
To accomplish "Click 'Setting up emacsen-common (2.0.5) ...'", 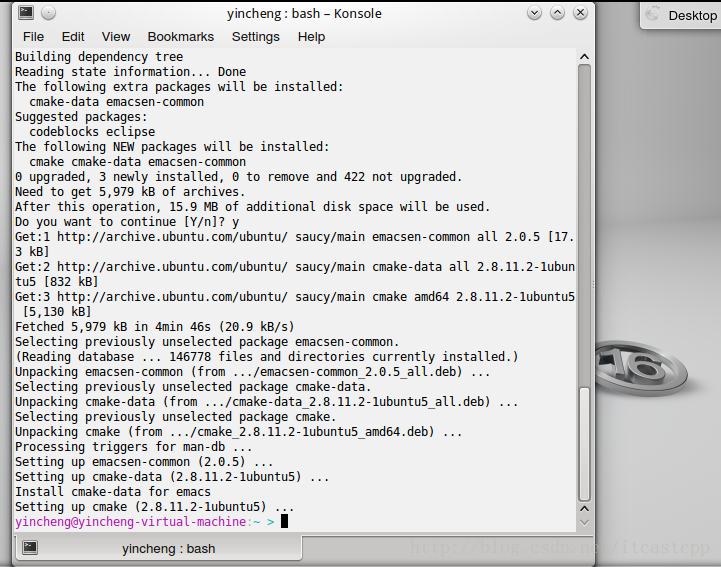I will [x=144, y=462].
